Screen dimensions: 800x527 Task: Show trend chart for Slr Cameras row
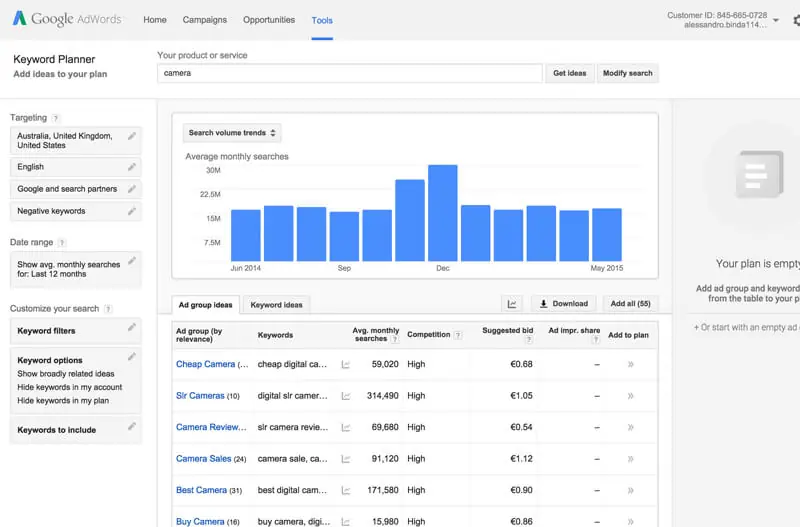[345, 396]
